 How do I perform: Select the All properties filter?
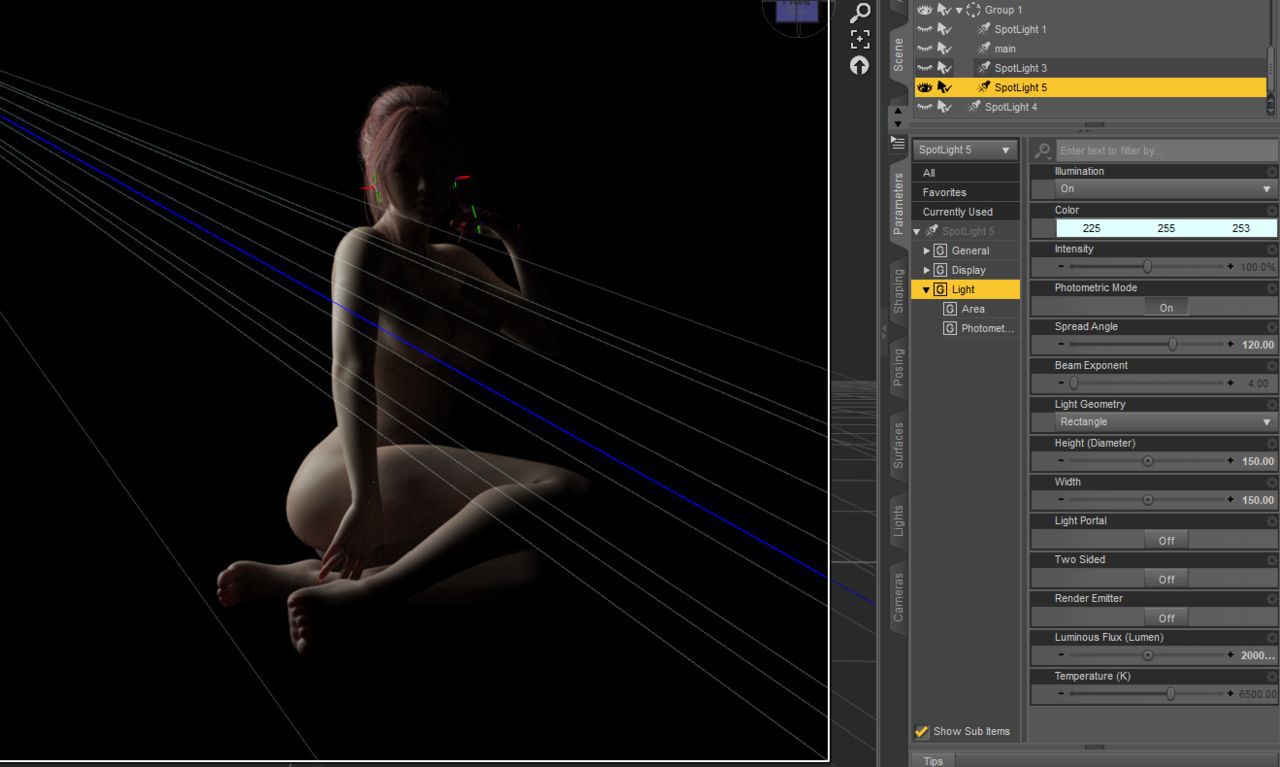point(966,173)
